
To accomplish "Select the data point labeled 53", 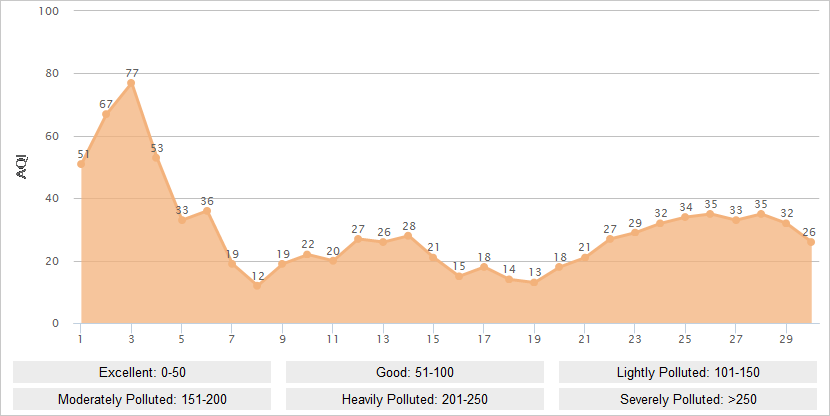I will [x=156, y=158].
